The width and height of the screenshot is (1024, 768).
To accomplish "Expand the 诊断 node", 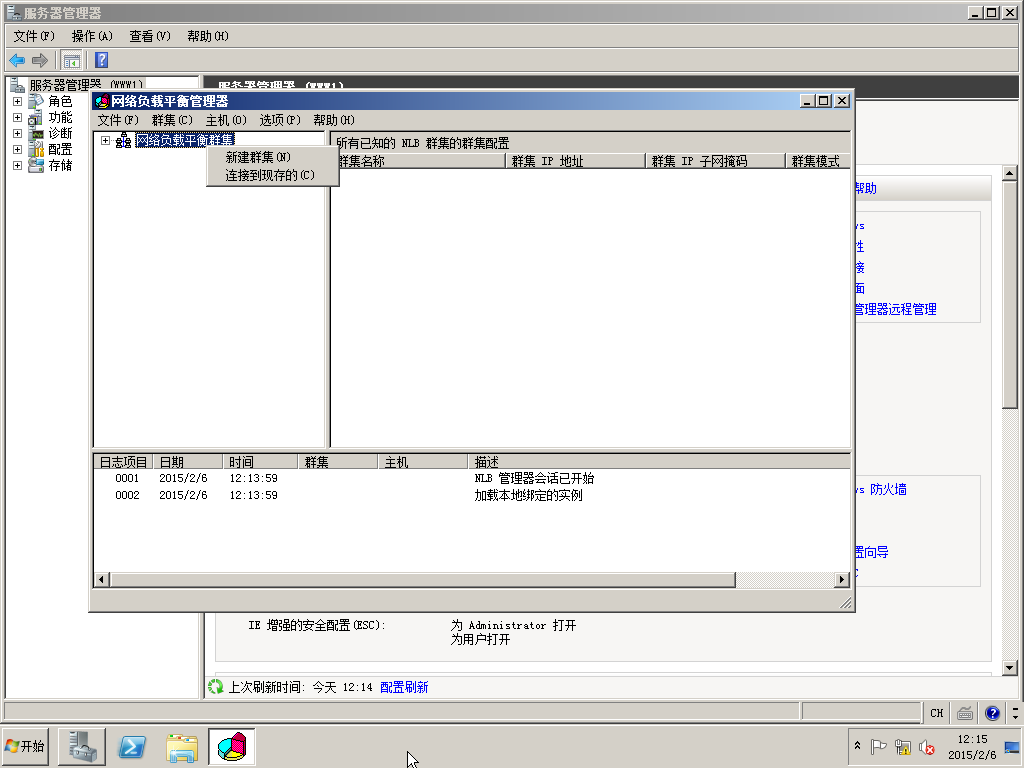I will tap(18, 133).
